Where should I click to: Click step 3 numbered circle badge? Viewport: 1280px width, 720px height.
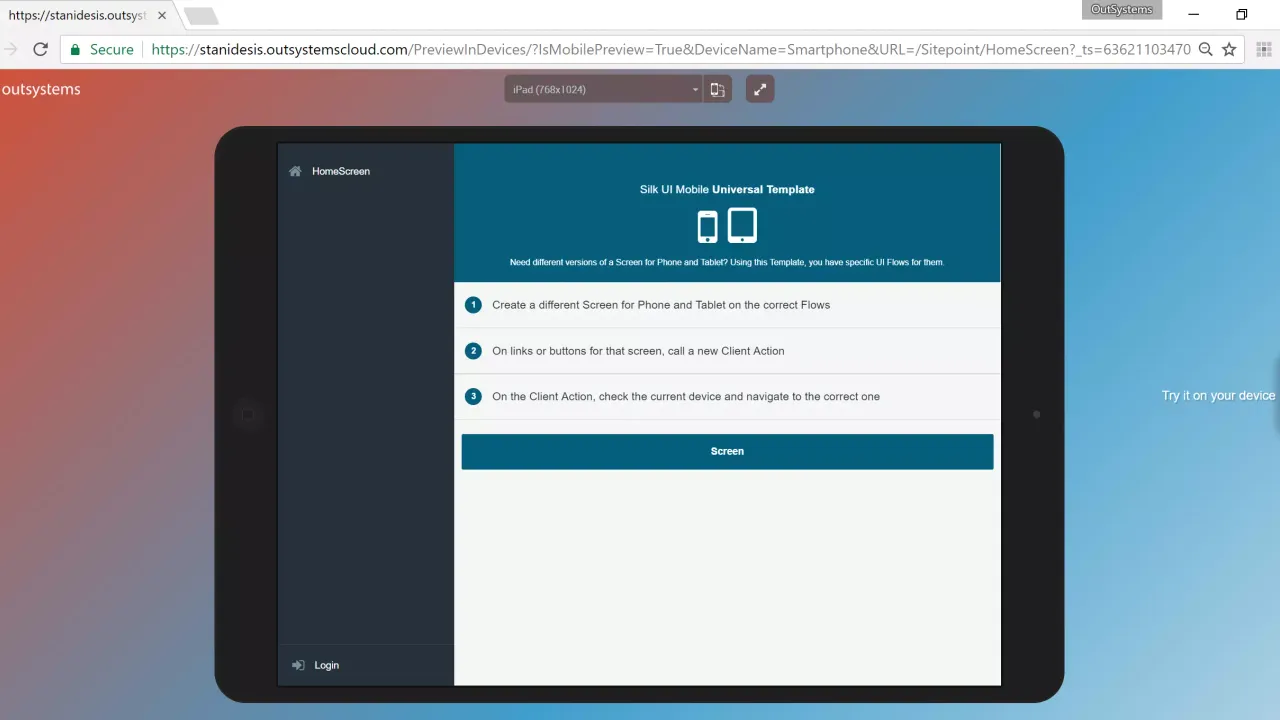tap(474, 396)
